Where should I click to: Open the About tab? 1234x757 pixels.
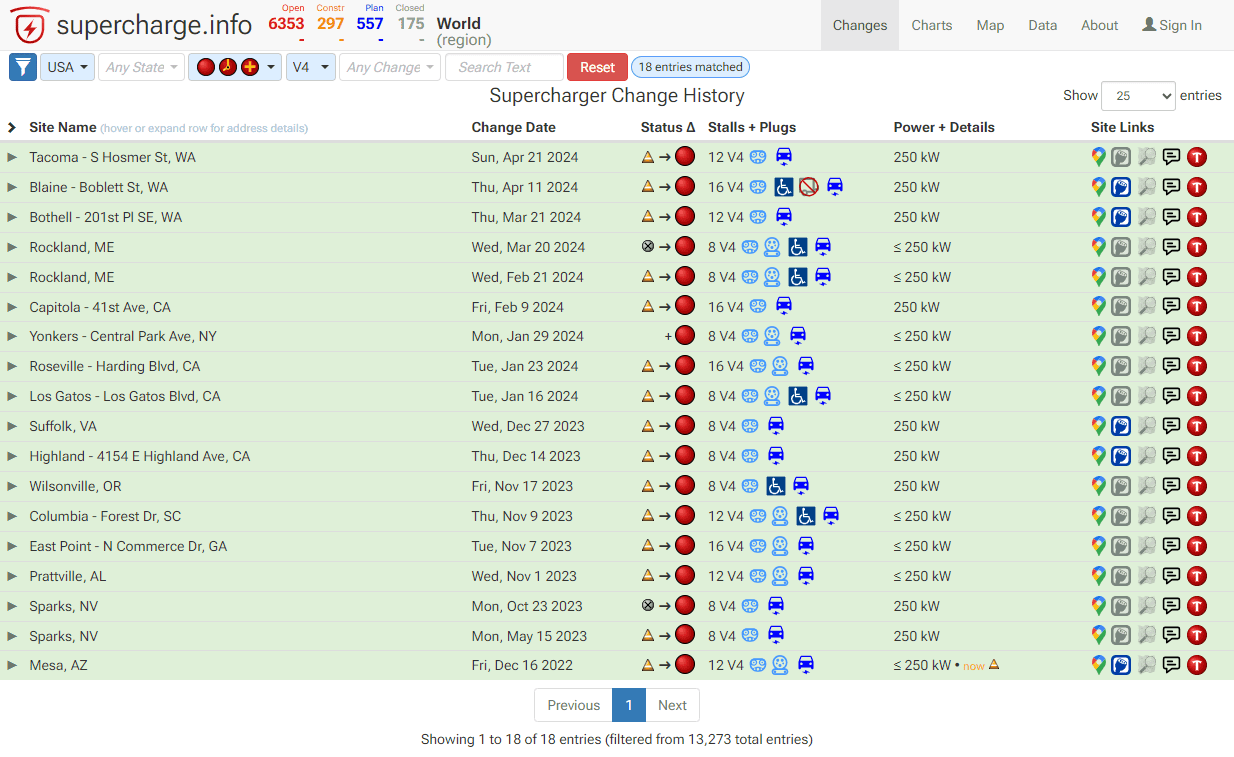pos(1099,25)
